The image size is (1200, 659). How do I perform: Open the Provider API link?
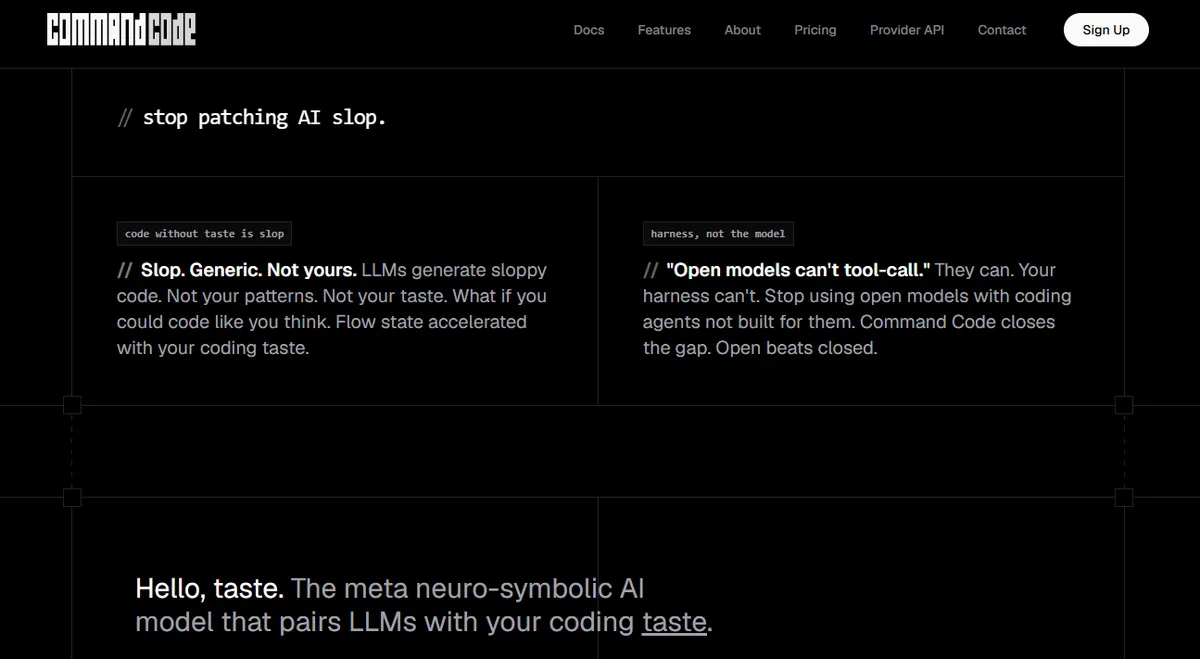pyautogui.click(x=907, y=30)
